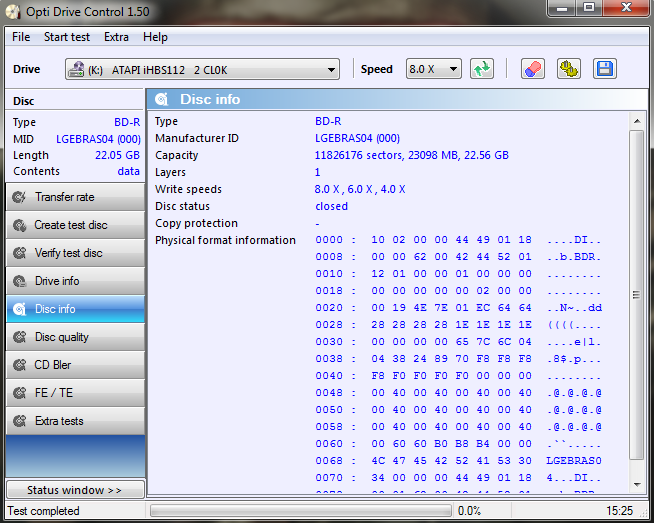654x523 pixels.
Task: Click the refresh drive icon with green arrows
Action: point(482,69)
